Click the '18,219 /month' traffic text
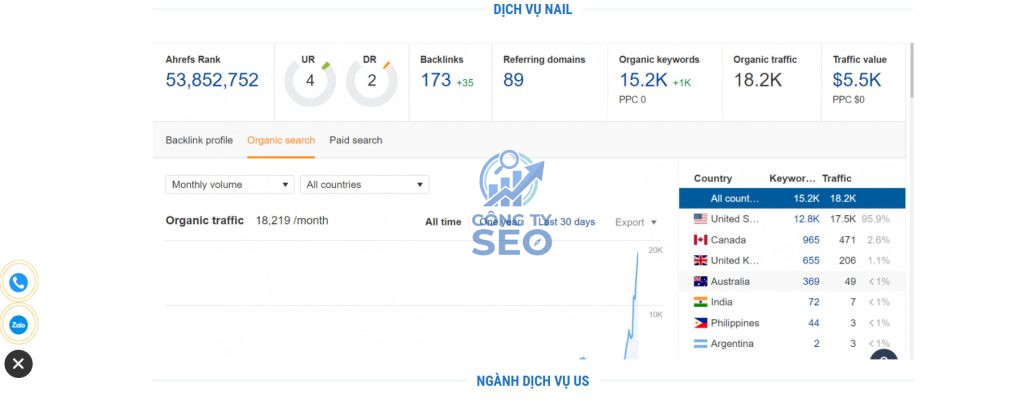This screenshot has width=1024, height=414. tap(292, 221)
